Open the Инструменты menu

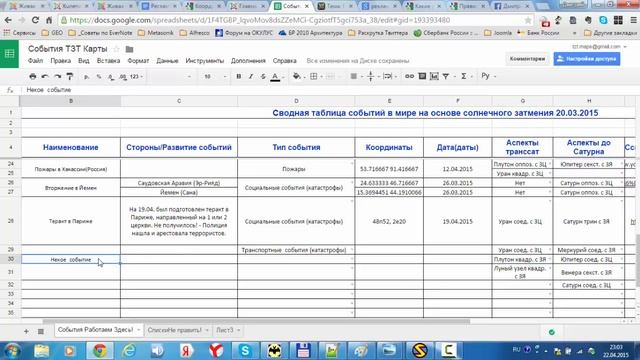205,60
